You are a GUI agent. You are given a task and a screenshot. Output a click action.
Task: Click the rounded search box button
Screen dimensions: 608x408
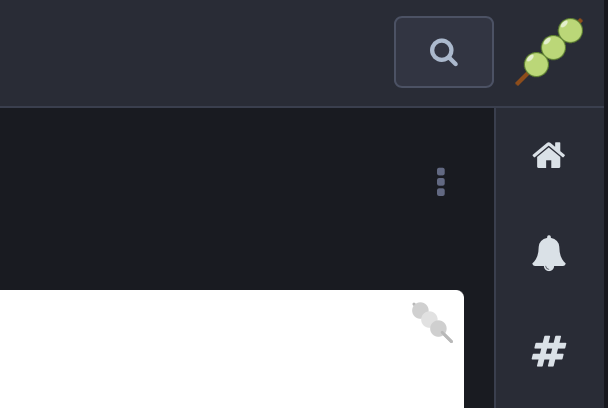[x=444, y=52]
